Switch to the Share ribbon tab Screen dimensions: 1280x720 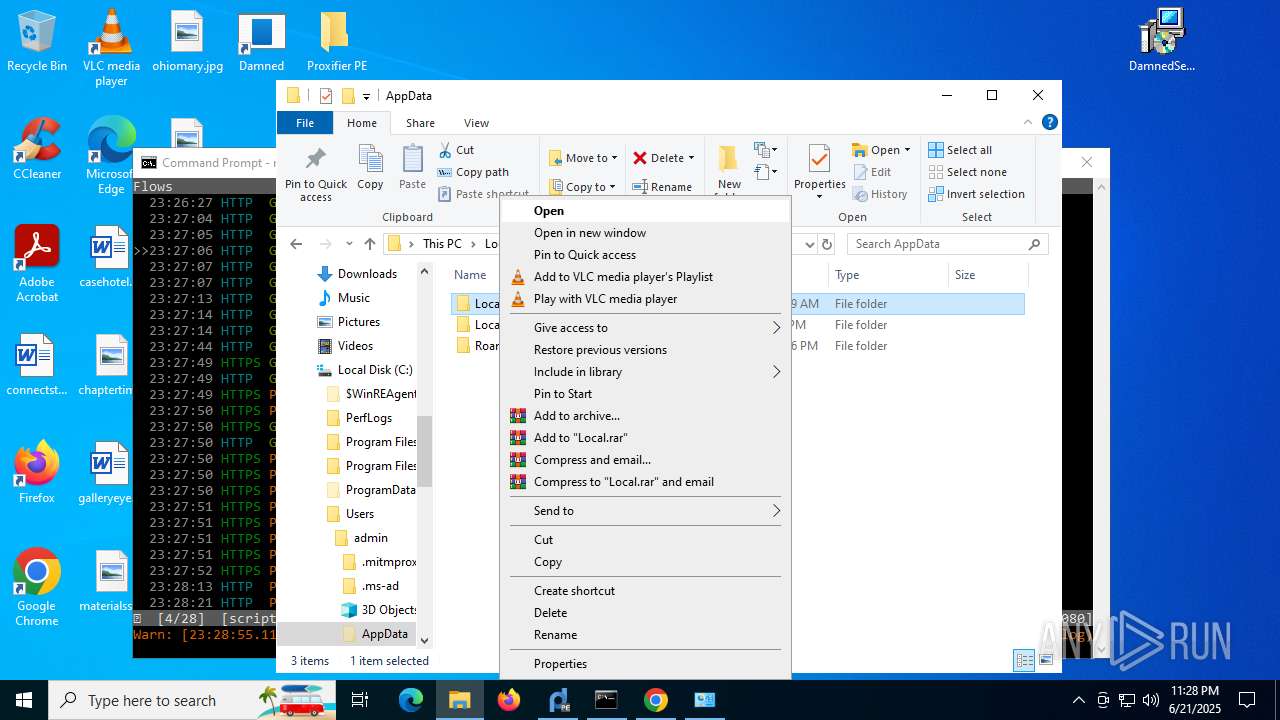(x=420, y=123)
